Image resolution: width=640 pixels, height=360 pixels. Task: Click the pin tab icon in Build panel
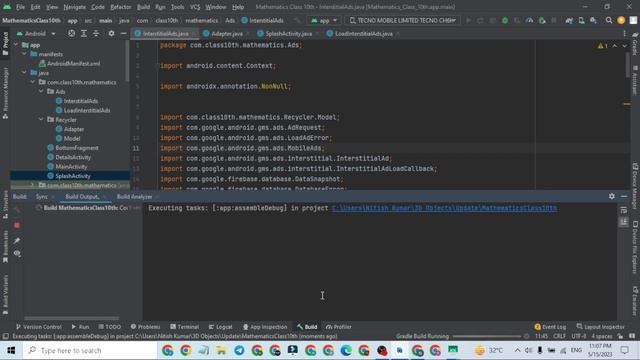pyautogui.click(x=17, y=240)
